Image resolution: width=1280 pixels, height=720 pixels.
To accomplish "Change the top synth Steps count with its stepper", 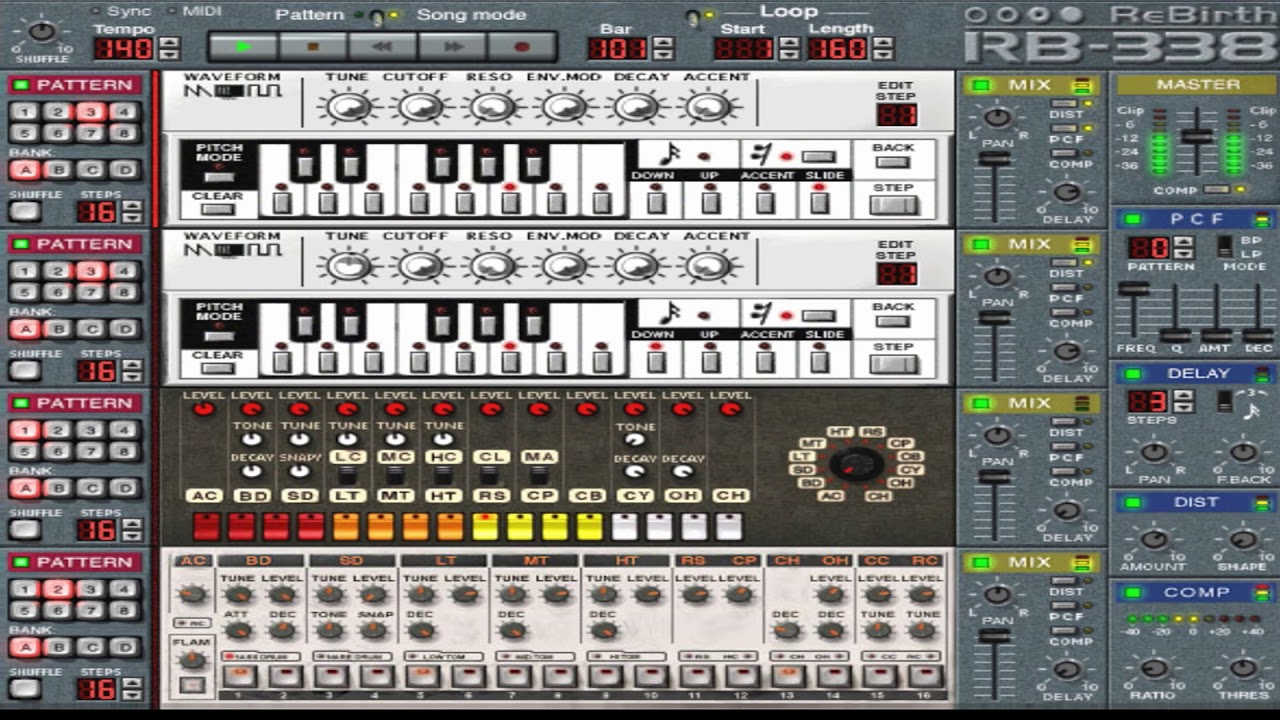I will 131,212.
